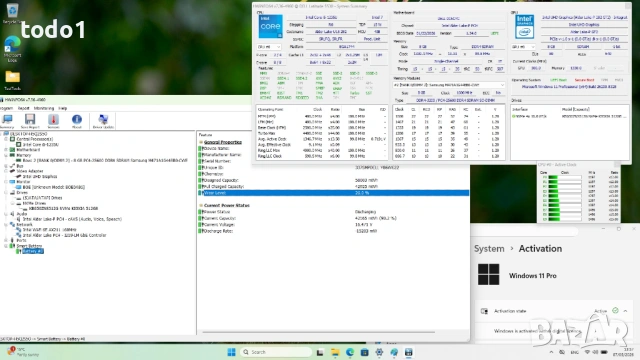This screenshot has width=640, height=360.
Task: Select the Central Processor(s) tree node
Action: [34, 139]
